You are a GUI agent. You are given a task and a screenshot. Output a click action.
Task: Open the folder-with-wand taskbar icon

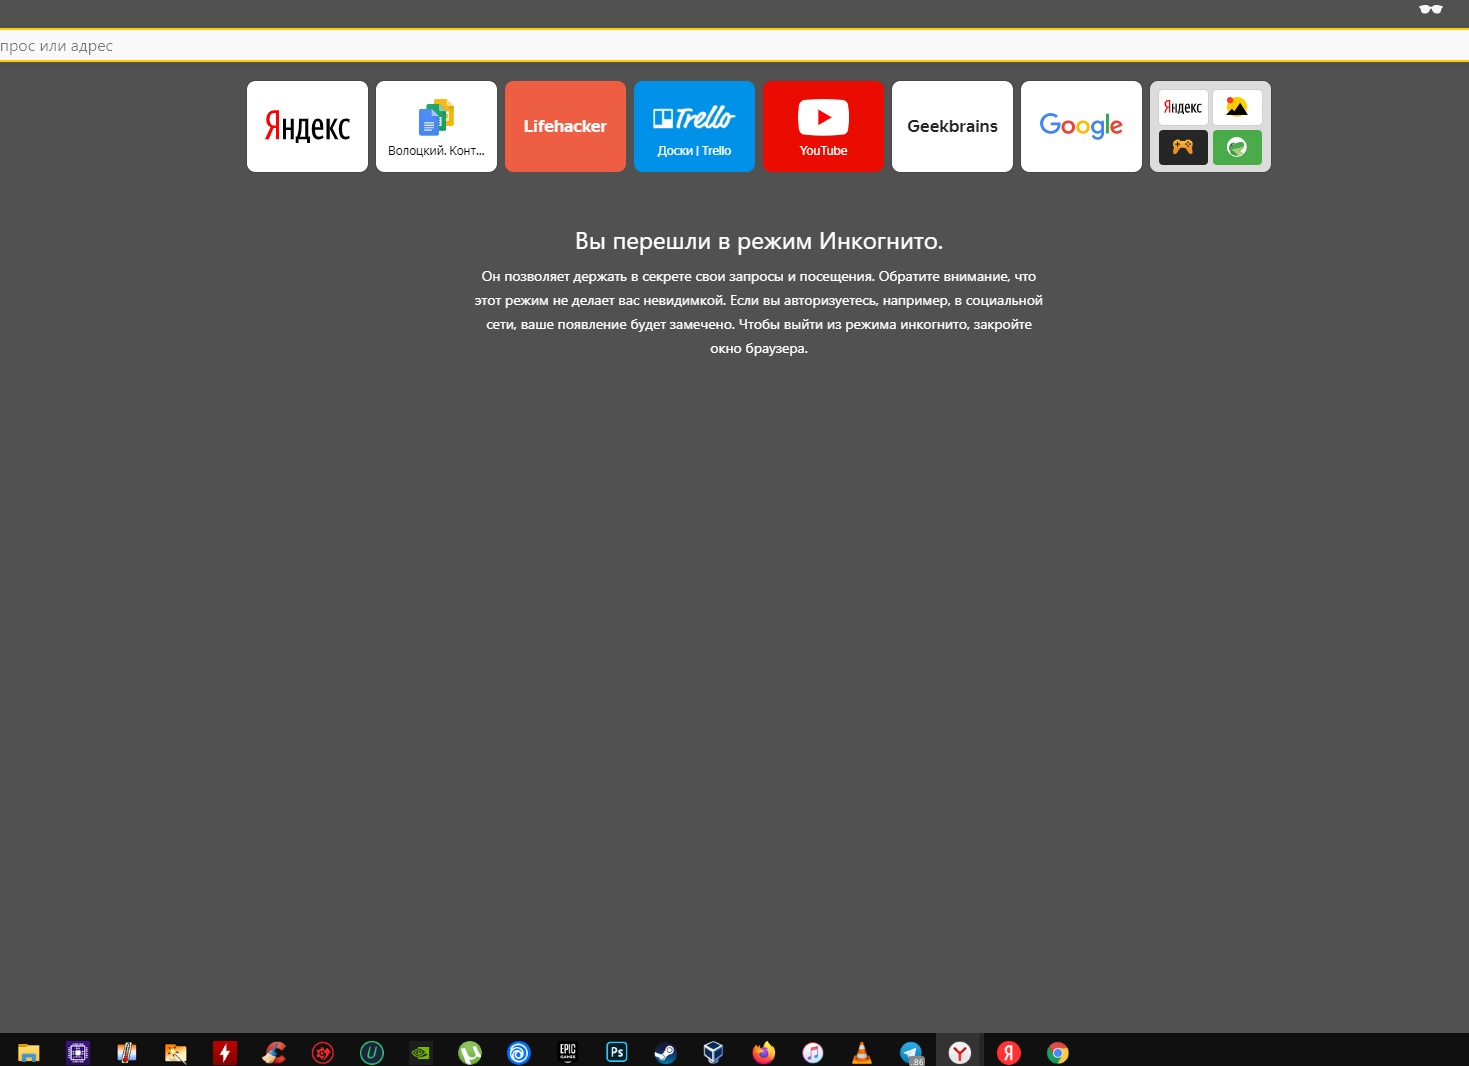coord(175,1052)
